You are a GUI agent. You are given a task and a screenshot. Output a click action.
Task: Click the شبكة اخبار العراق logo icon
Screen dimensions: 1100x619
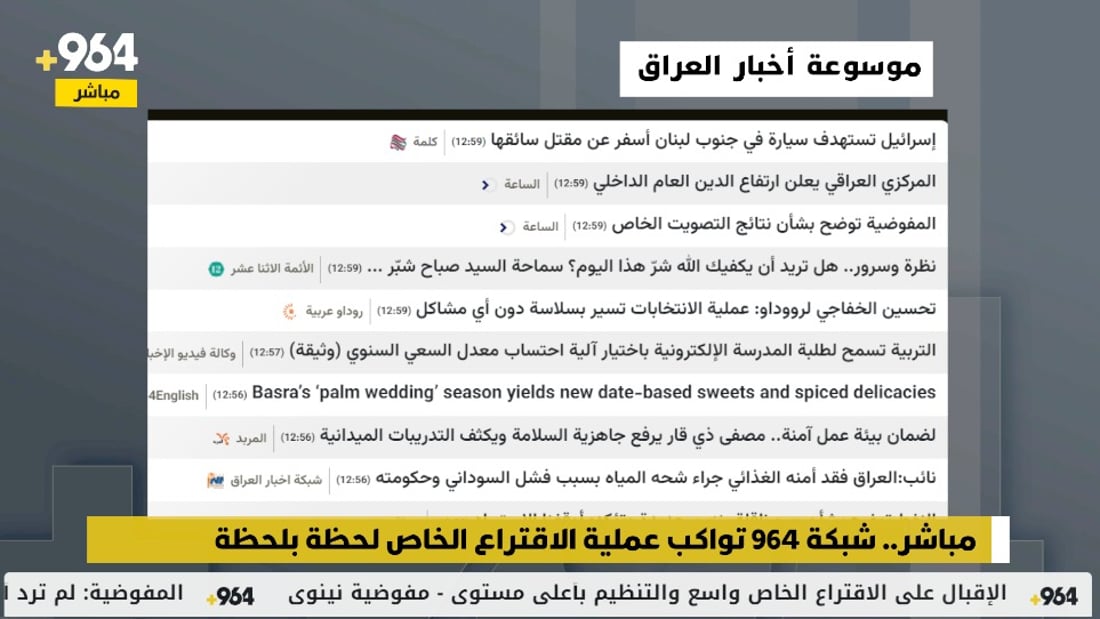click(x=215, y=481)
